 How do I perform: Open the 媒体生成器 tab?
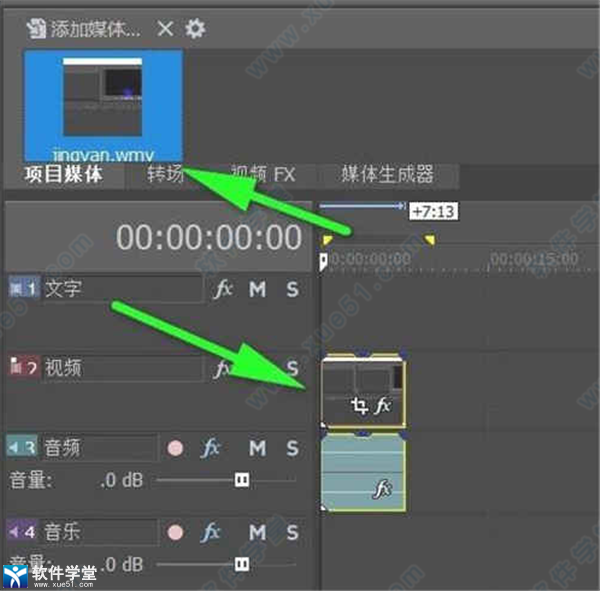(387, 175)
